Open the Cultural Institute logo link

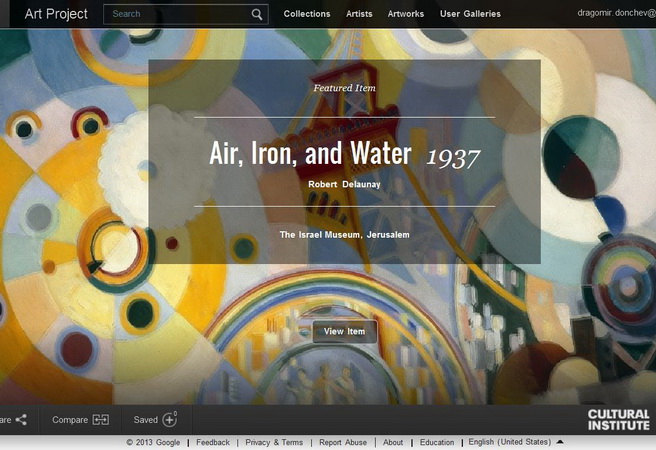(618, 420)
